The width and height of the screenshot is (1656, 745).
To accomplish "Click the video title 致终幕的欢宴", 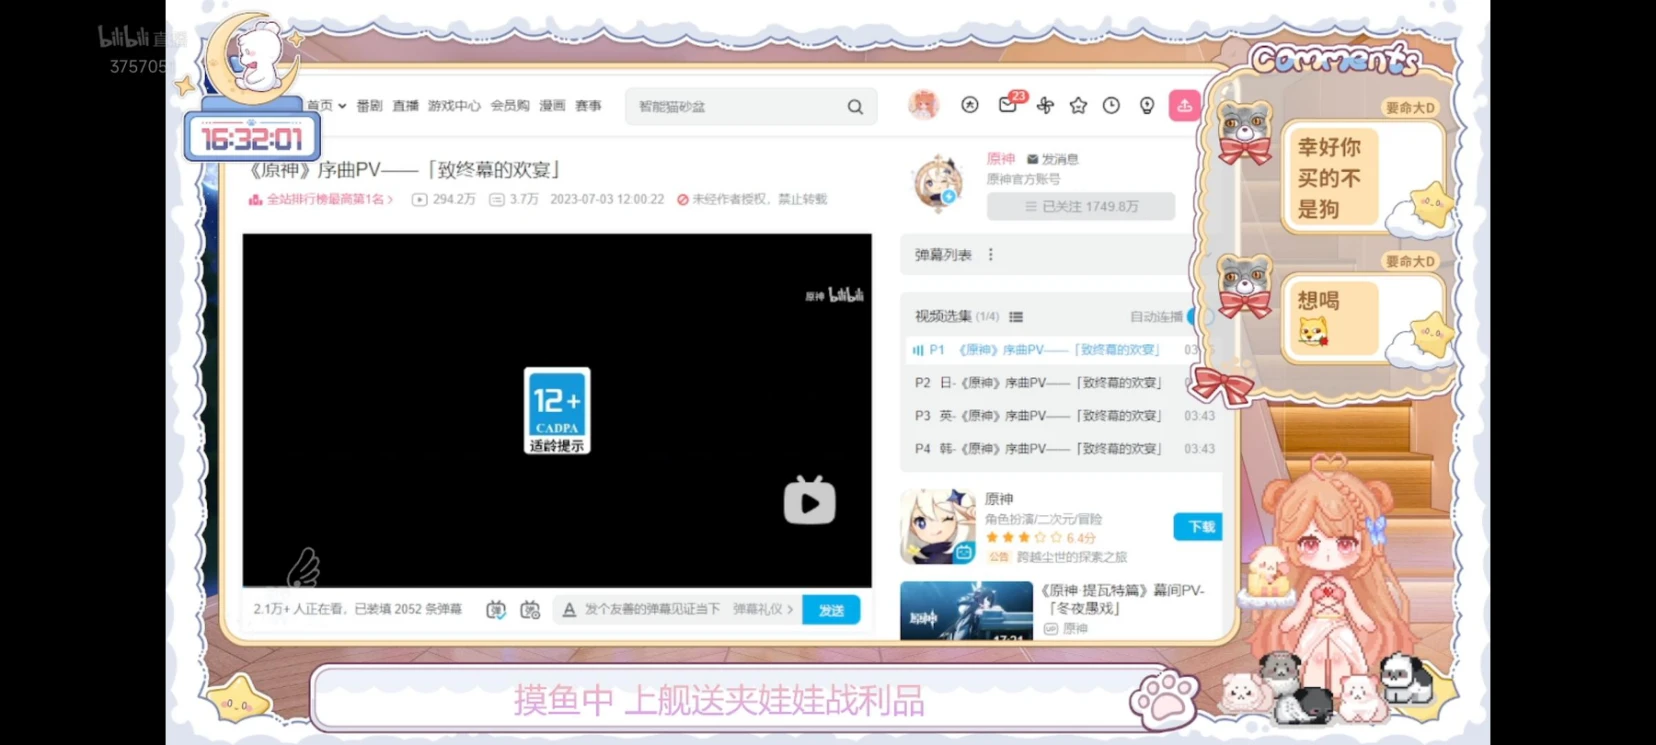I will coord(406,170).
